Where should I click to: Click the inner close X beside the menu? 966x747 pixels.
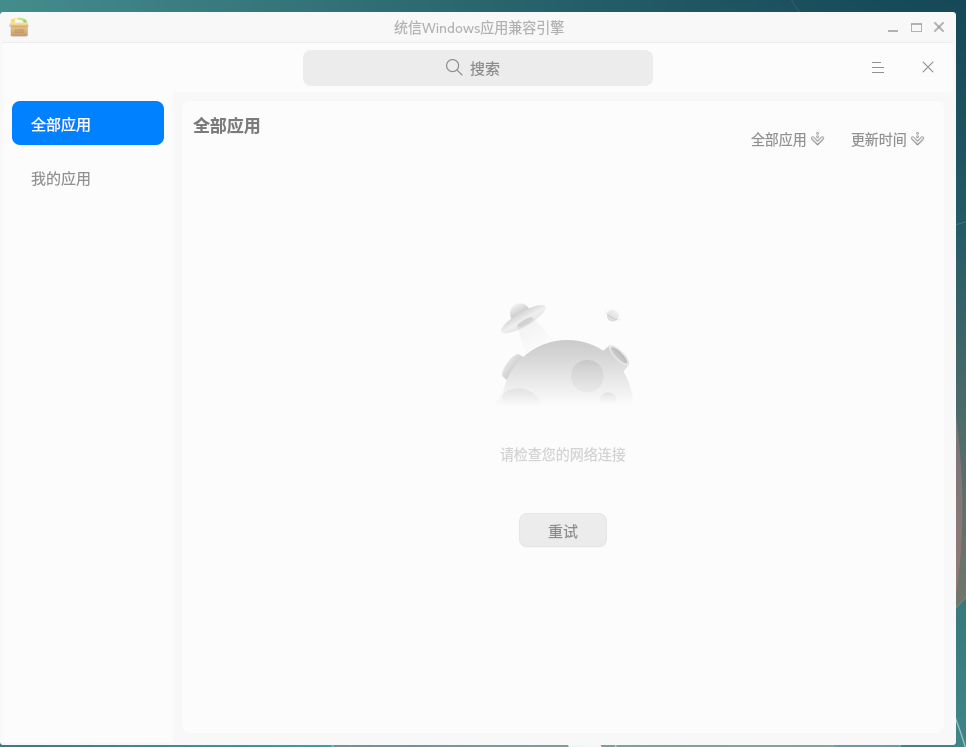(928, 67)
